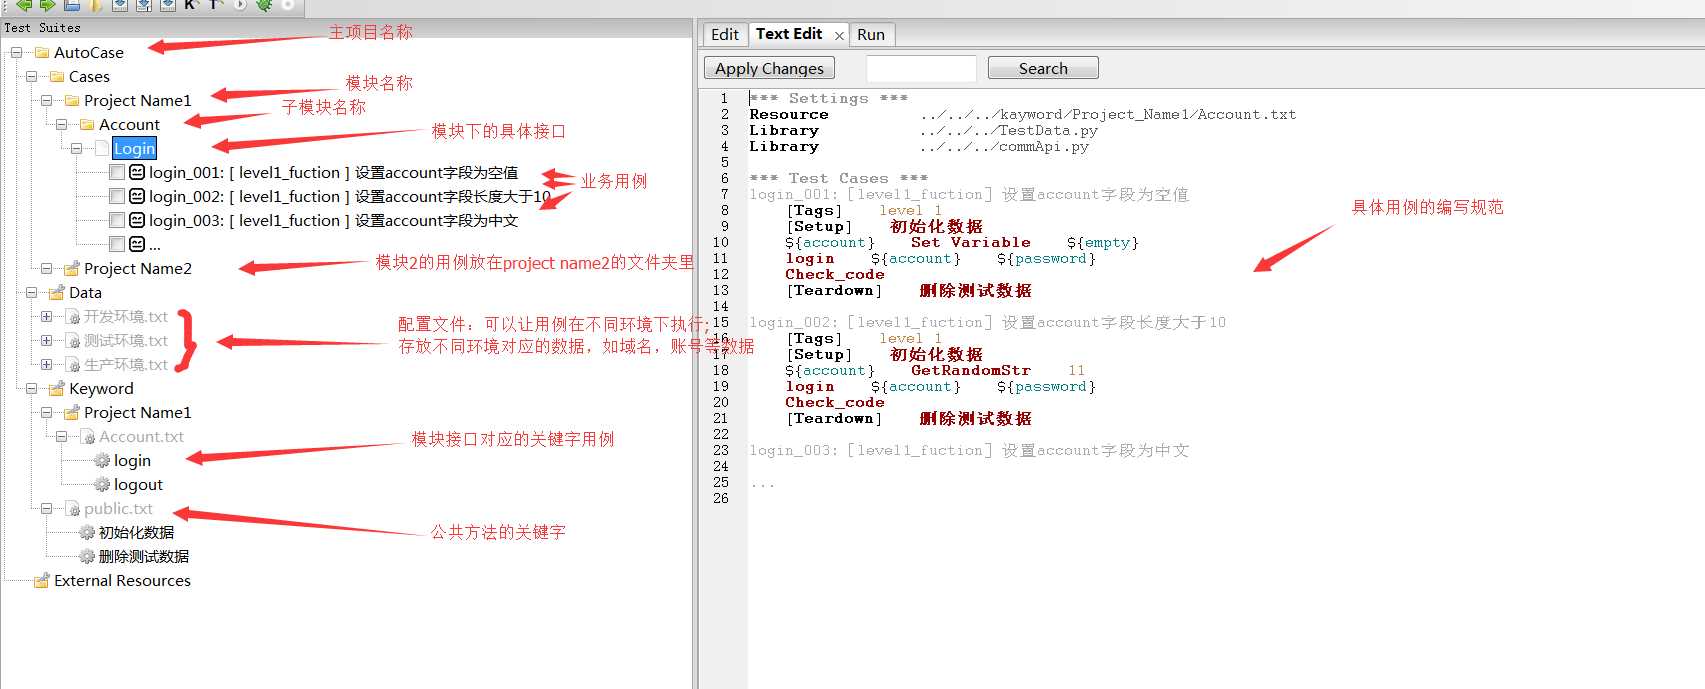Screen dimensions: 1705x689
Task: Click the Login suite file icon
Action: [102, 148]
